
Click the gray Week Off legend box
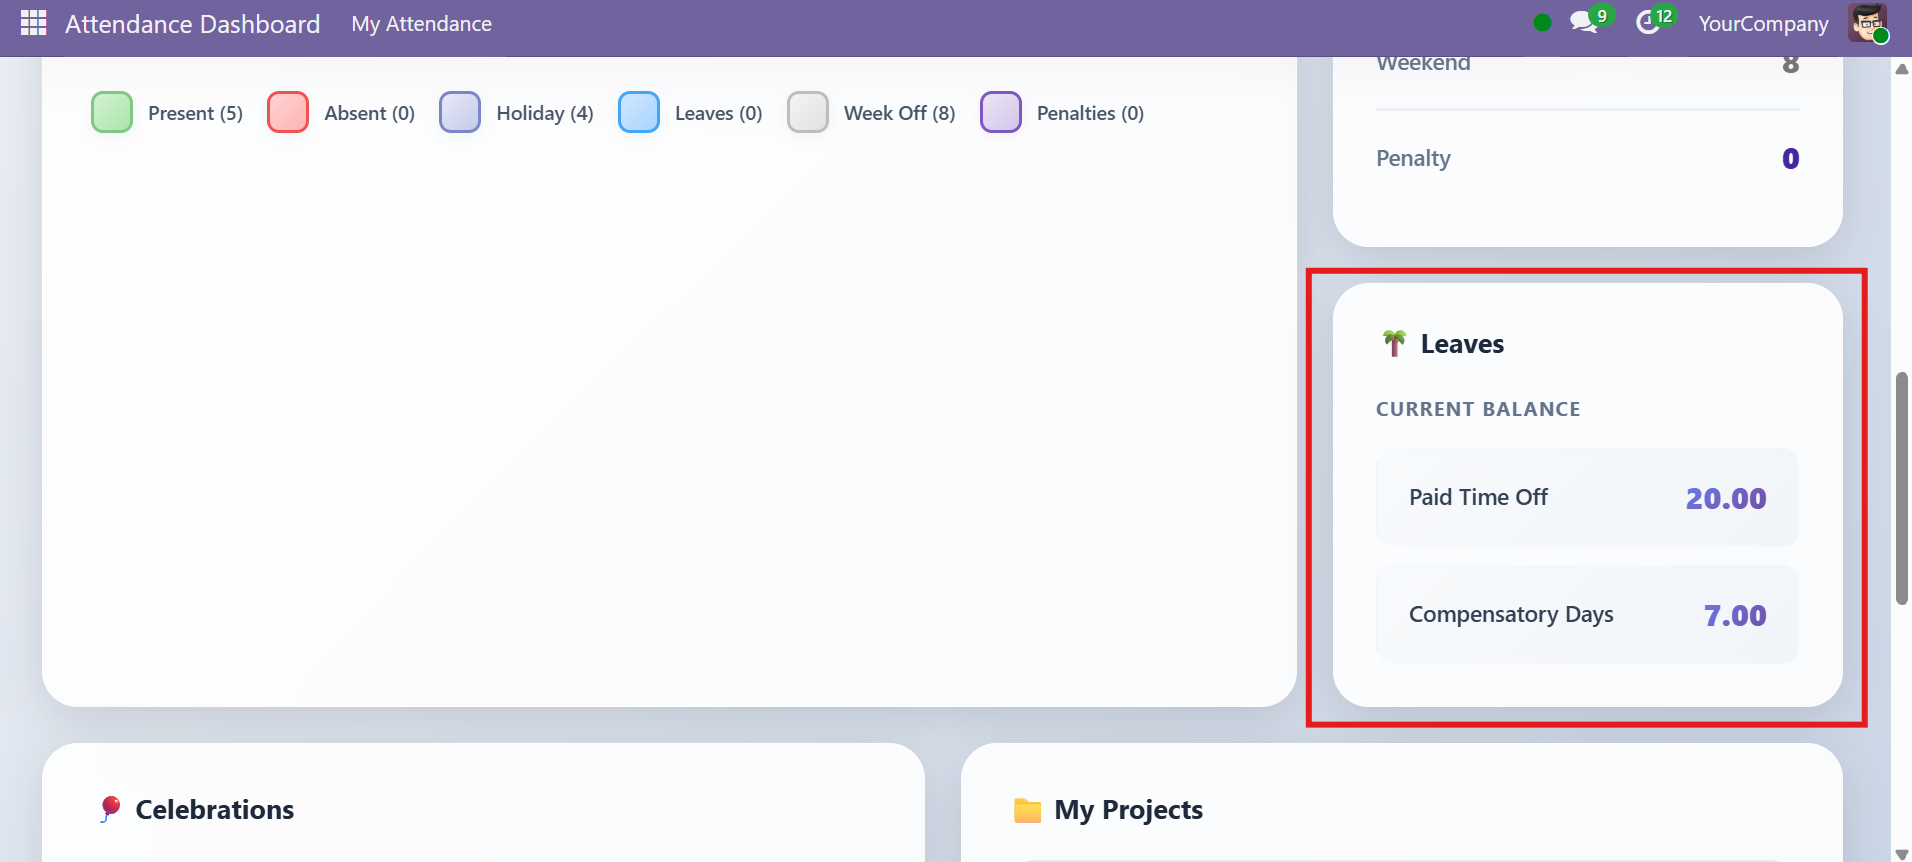tap(808, 112)
